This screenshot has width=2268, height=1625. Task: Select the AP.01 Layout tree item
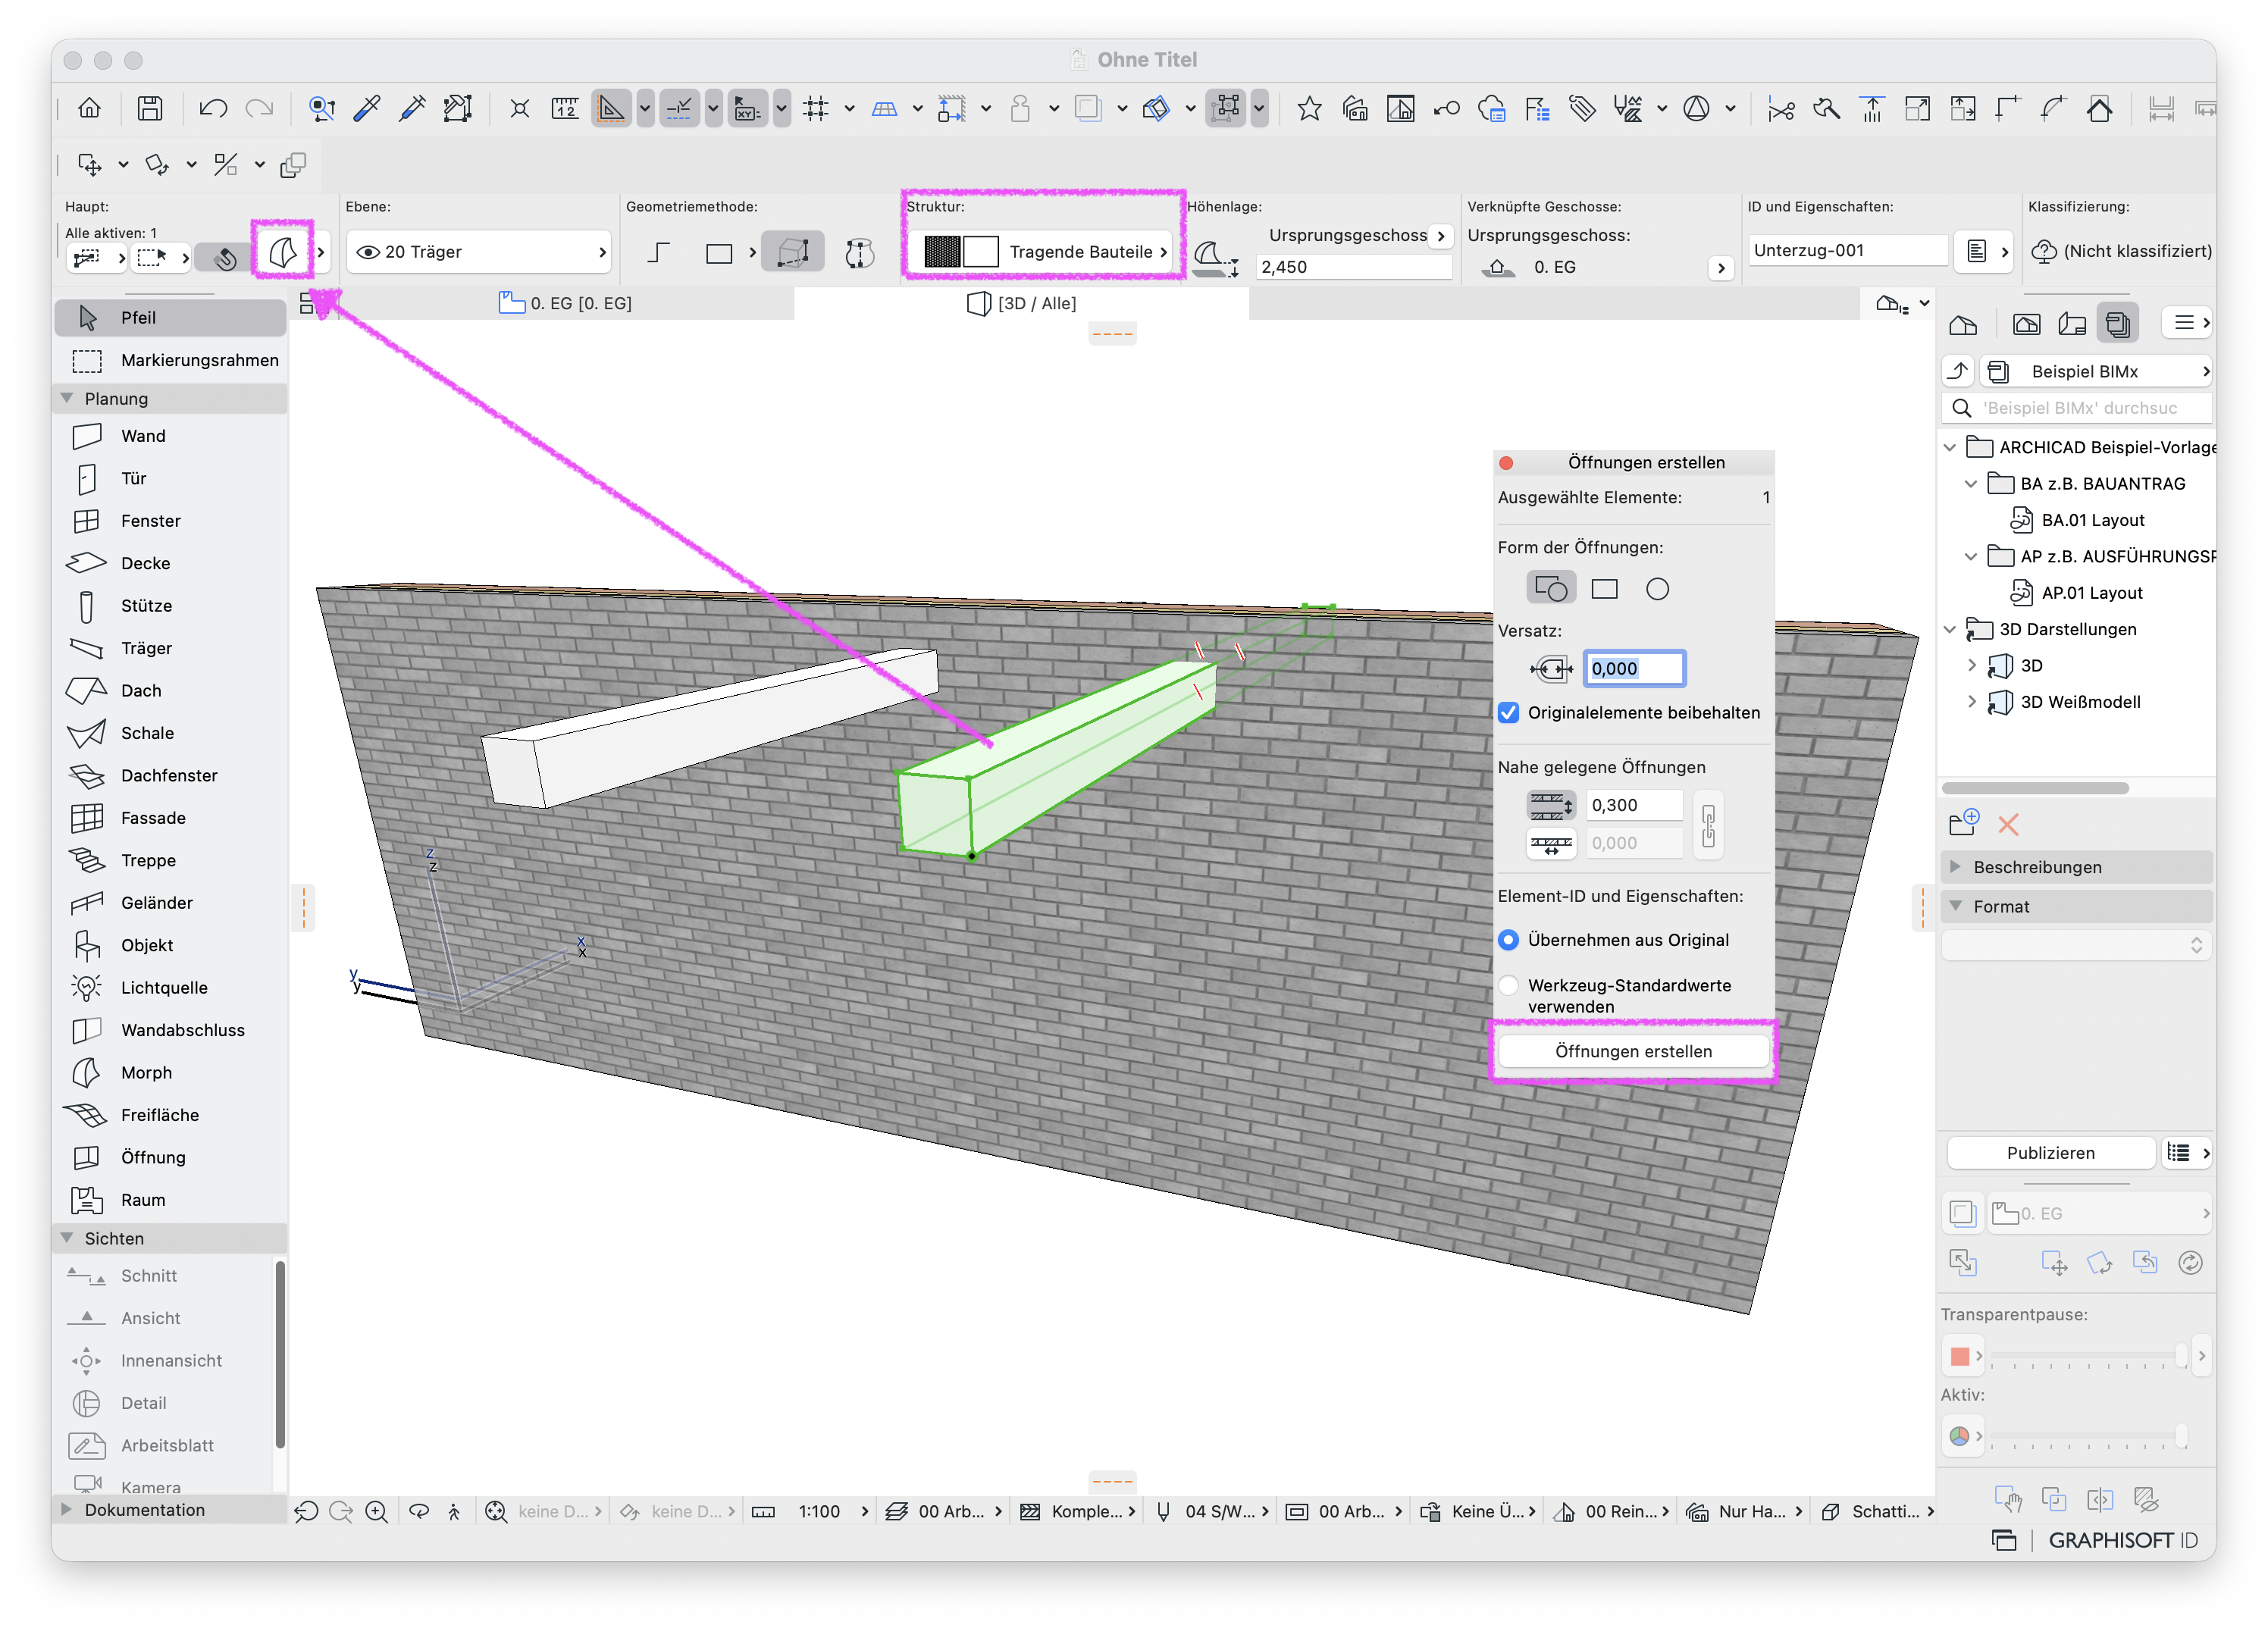pyautogui.click(x=2091, y=593)
